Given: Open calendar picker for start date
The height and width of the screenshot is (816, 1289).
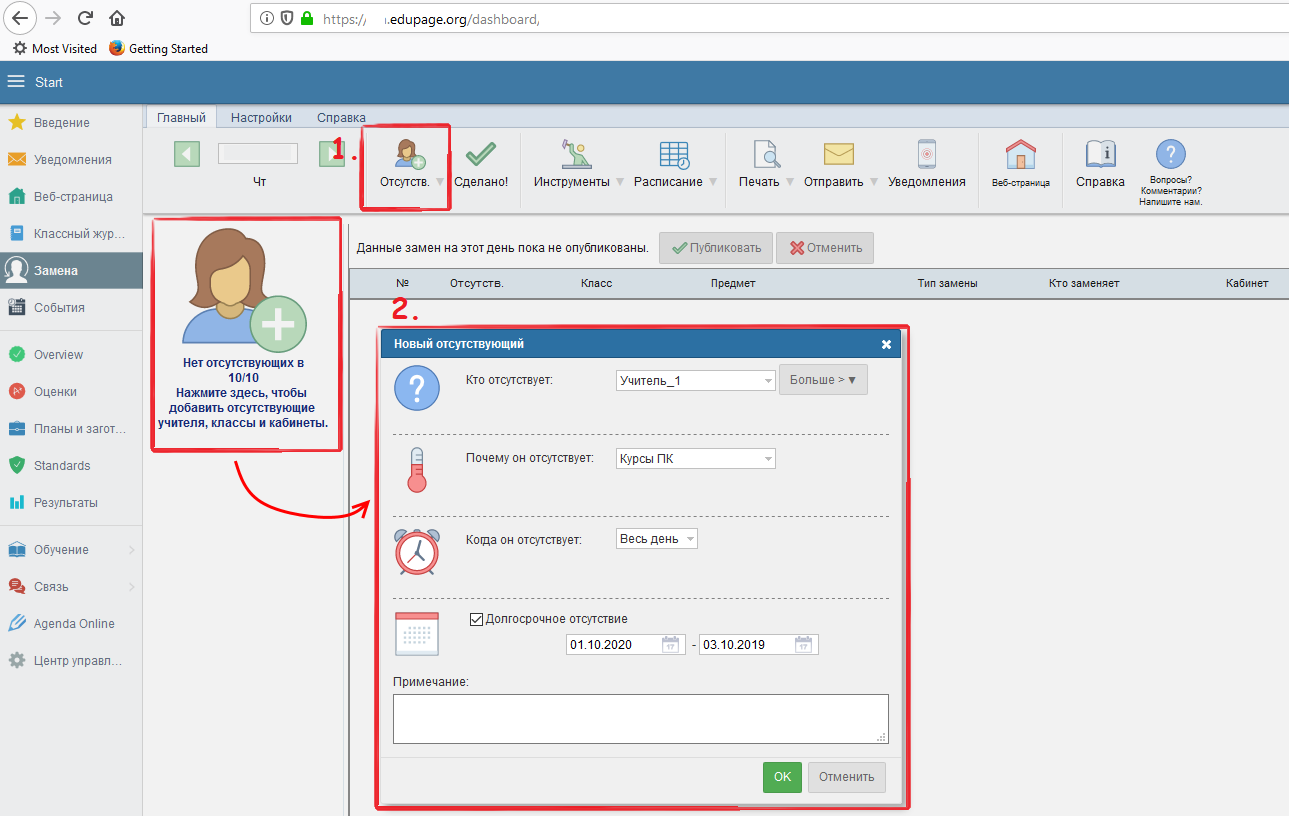Looking at the screenshot, I should pyautogui.click(x=671, y=645).
